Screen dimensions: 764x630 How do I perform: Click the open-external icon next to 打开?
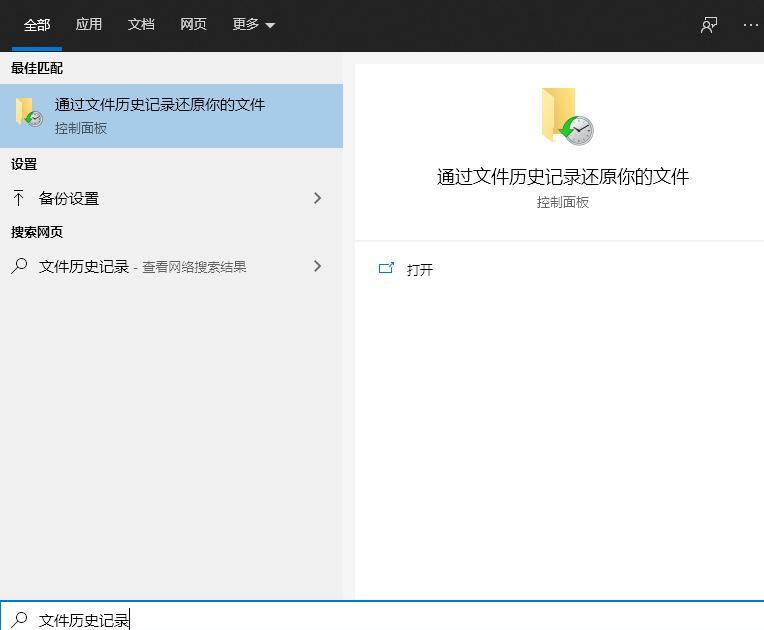[x=386, y=268]
